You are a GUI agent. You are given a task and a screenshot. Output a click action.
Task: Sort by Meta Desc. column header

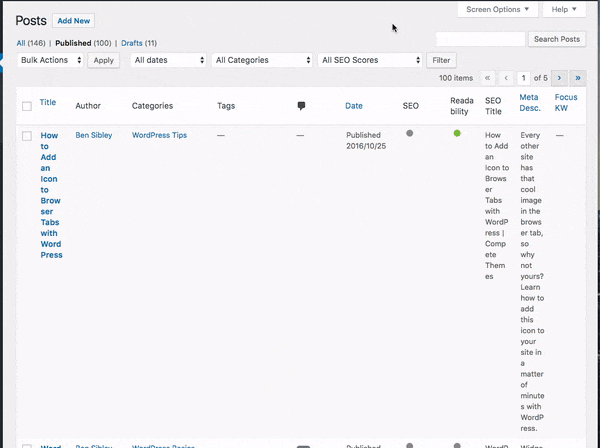click(530, 103)
